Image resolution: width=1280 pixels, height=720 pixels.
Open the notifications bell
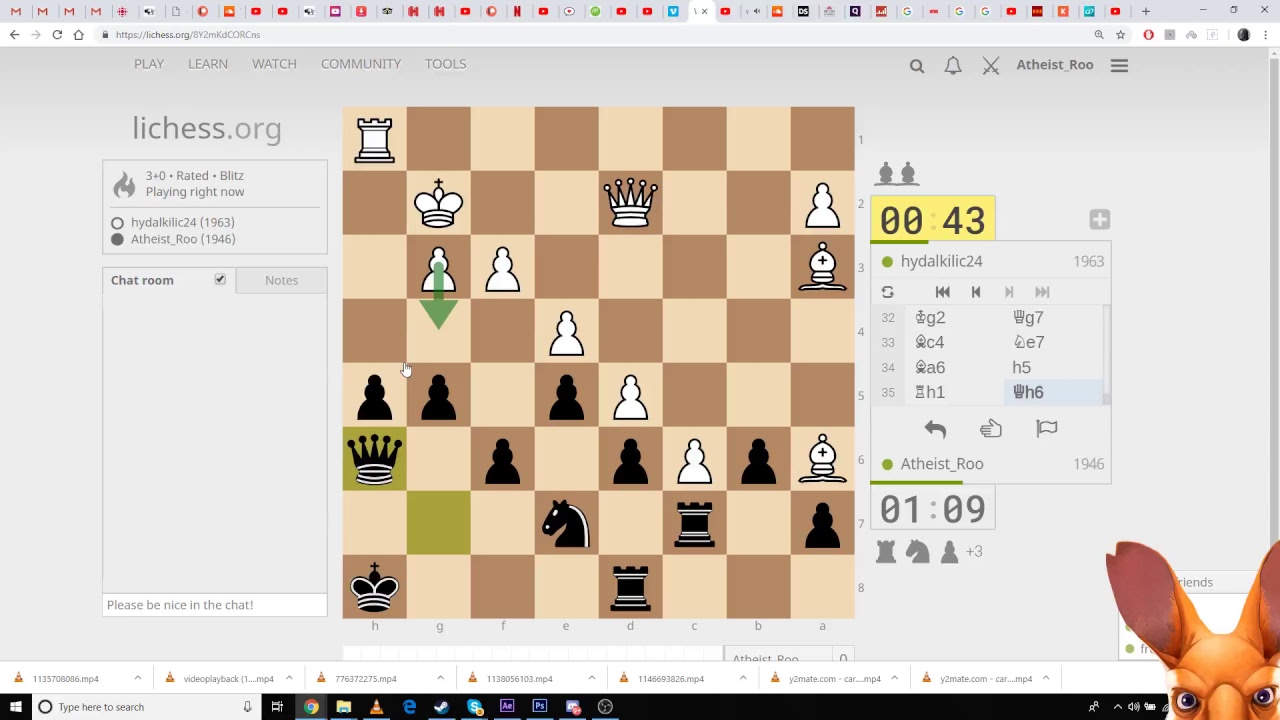pyautogui.click(x=953, y=65)
